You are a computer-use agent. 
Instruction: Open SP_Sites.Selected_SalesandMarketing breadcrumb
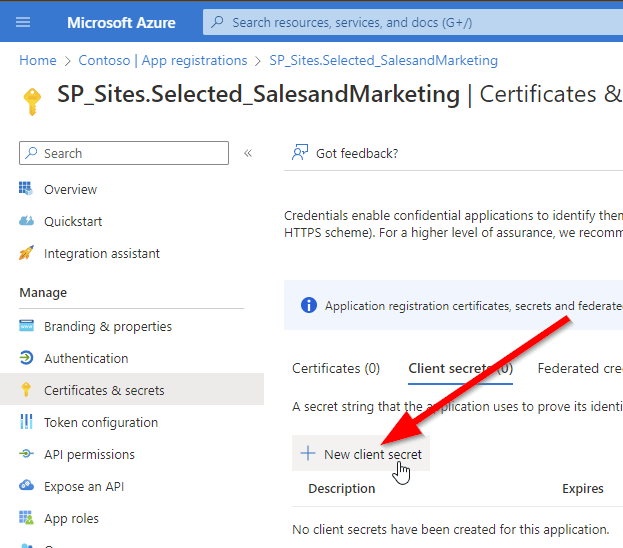(383, 60)
